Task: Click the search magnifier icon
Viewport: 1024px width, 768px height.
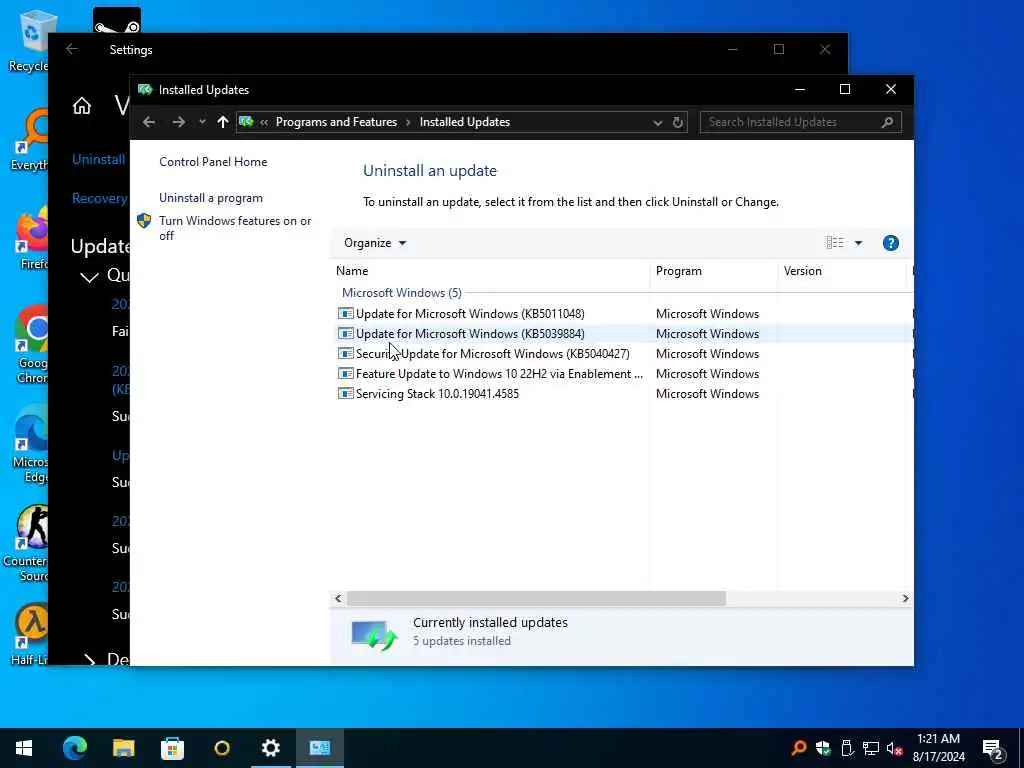Action: 887,122
